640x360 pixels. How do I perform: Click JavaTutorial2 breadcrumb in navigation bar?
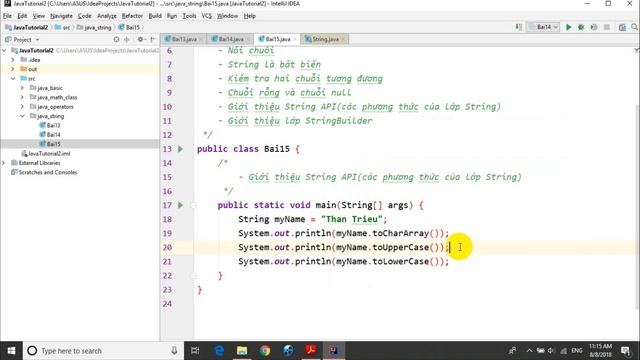(x=27, y=27)
